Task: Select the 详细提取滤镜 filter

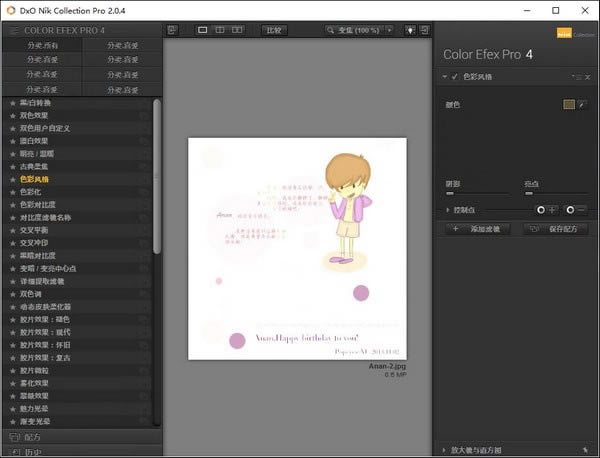Action: pyautogui.click(x=77, y=281)
